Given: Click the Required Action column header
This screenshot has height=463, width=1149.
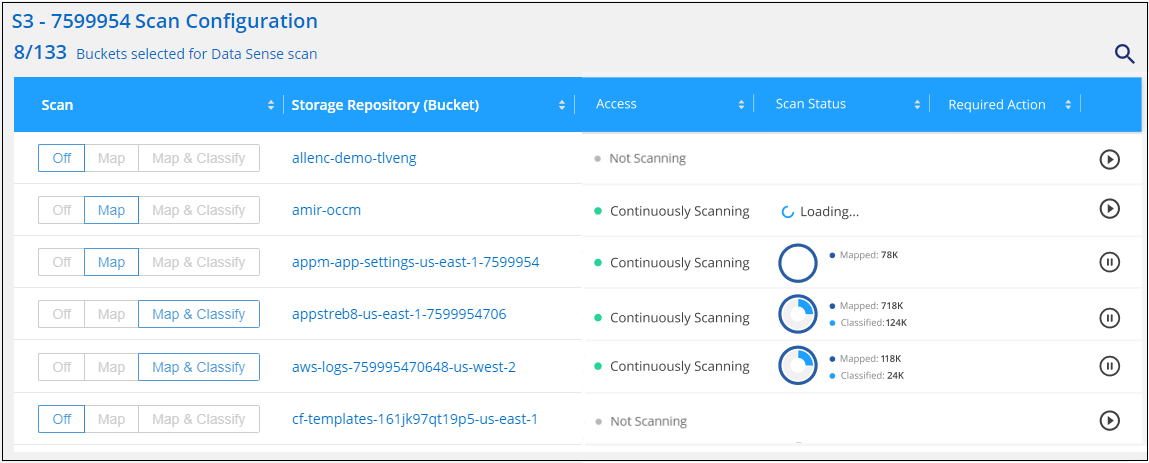Looking at the screenshot, I should click(996, 105).
